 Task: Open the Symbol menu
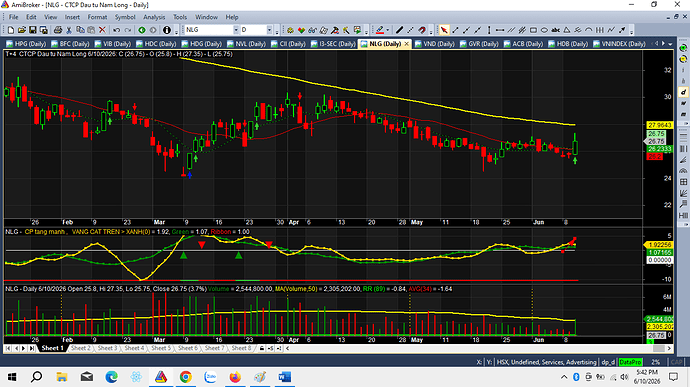(x=125, y=17)
